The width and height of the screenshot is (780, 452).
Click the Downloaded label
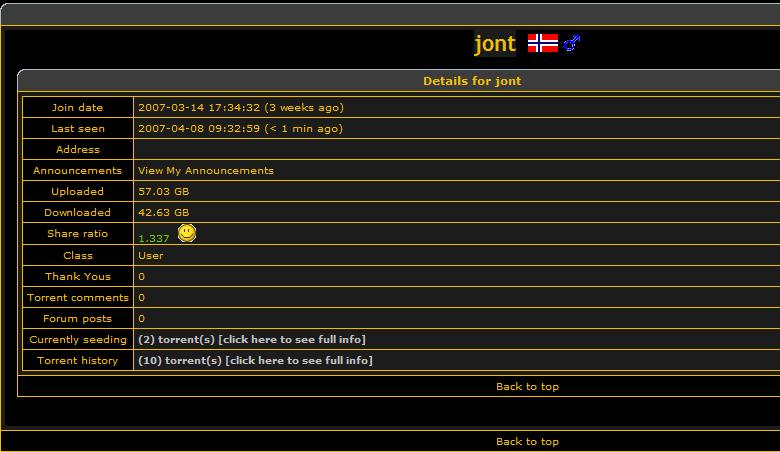tap(78, 212)
